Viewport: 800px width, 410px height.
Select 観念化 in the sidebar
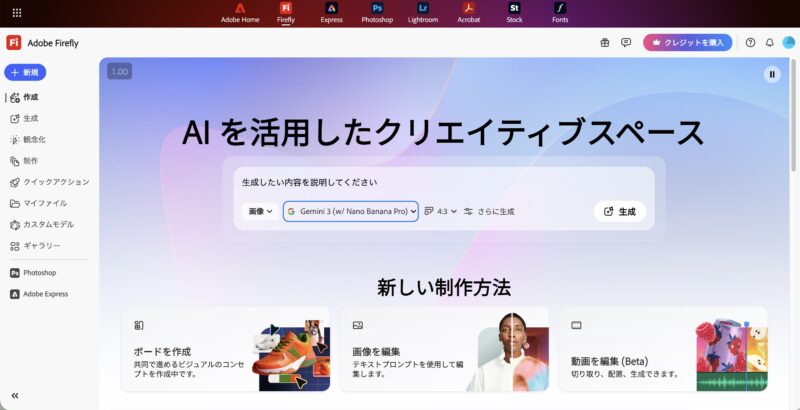28,139
